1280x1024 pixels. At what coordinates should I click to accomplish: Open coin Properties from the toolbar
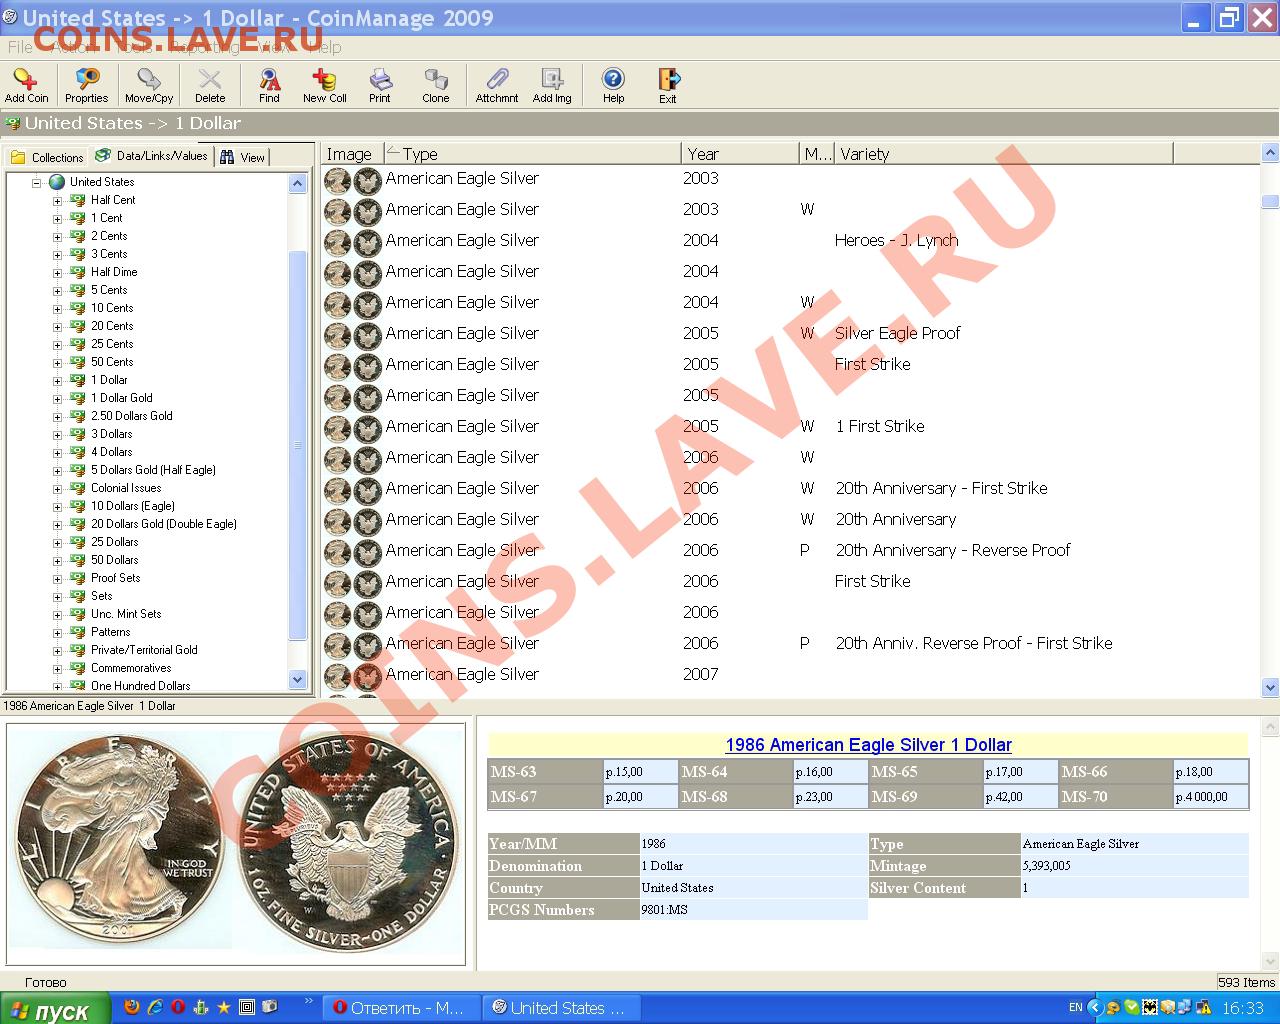coord(87,85)
